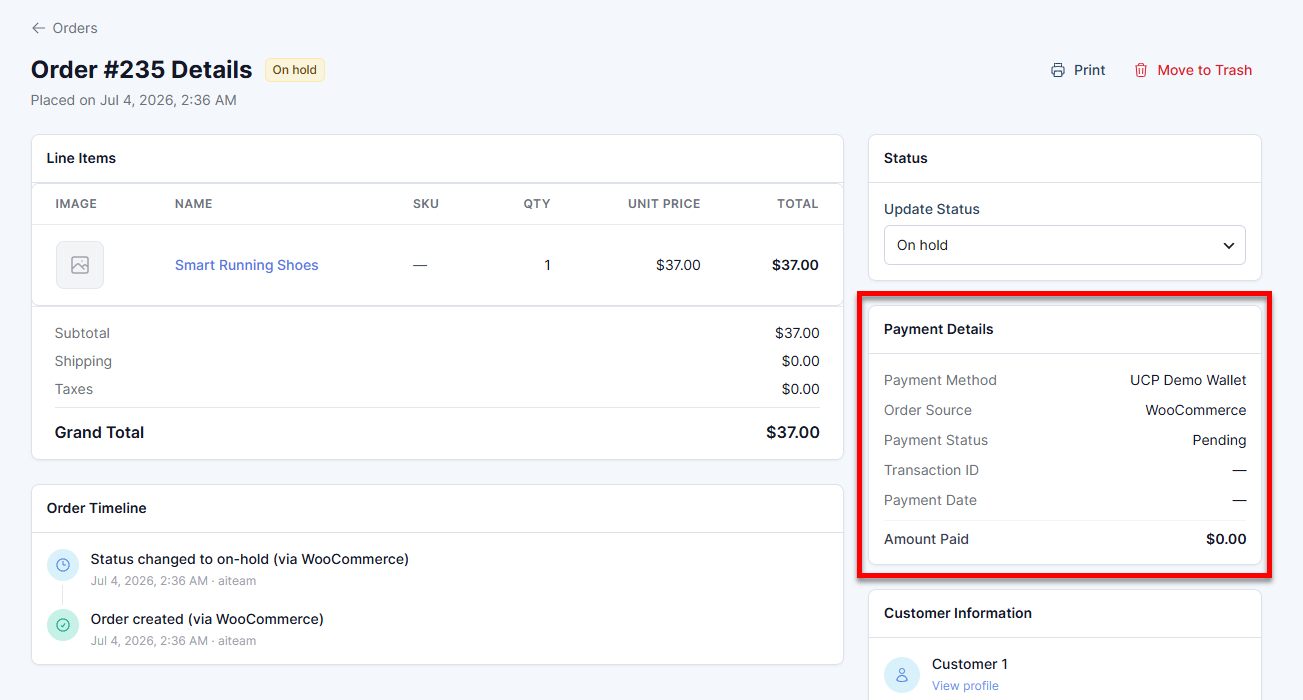Click the IMAGE column header
Screen dimensions: 1303x700
76,203
